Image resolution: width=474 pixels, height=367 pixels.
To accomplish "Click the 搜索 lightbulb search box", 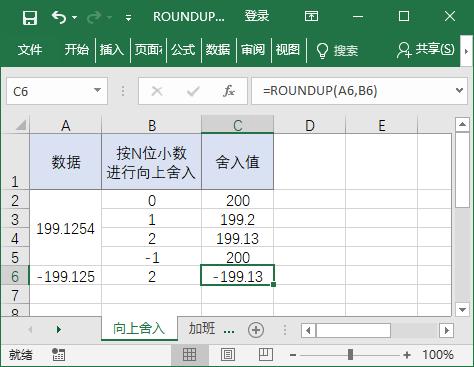I will point(337,51).
